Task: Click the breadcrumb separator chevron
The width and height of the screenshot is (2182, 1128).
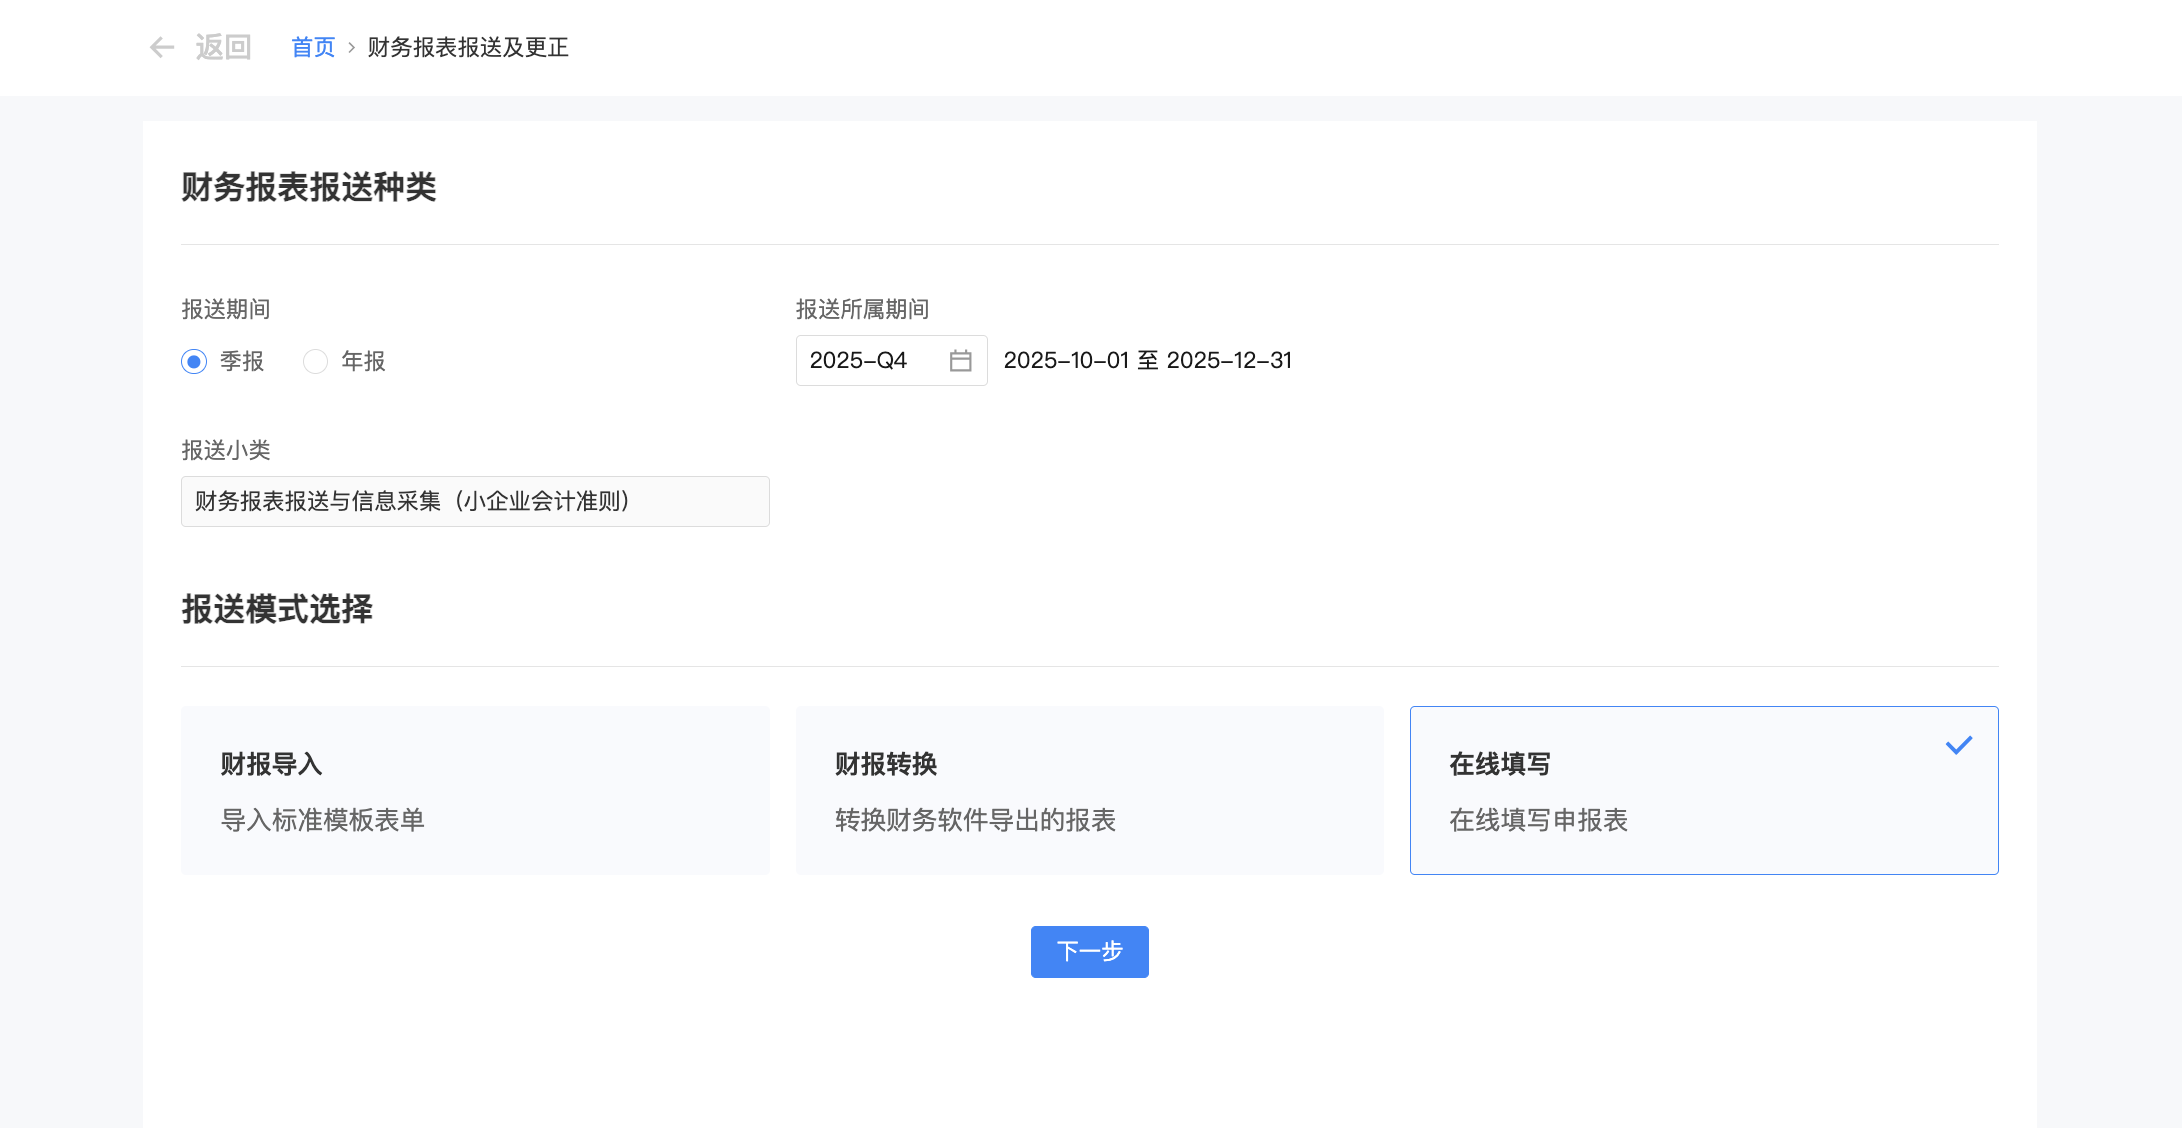Action: pyautogui.click(x=352, y=47)
